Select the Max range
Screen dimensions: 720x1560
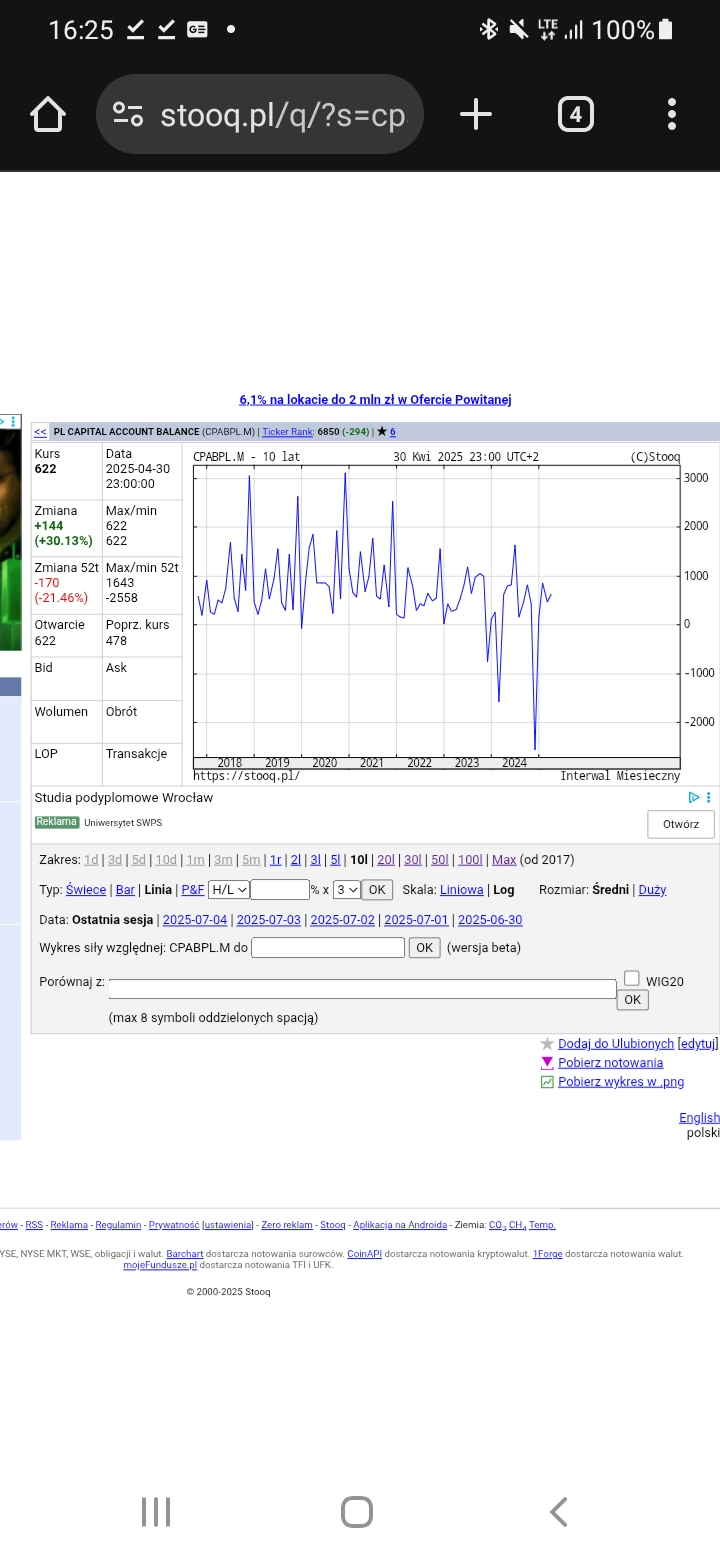click(504, 860)
